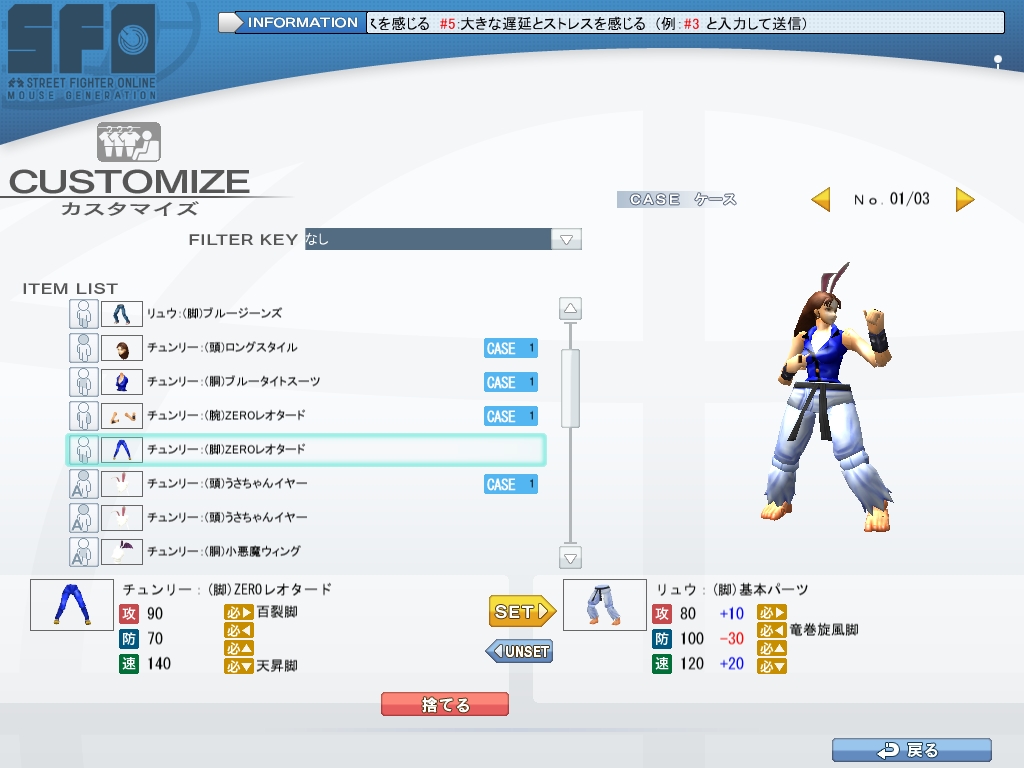Click accessory-type icon beside 小悪魔ウィング

[x=84, y=552]
